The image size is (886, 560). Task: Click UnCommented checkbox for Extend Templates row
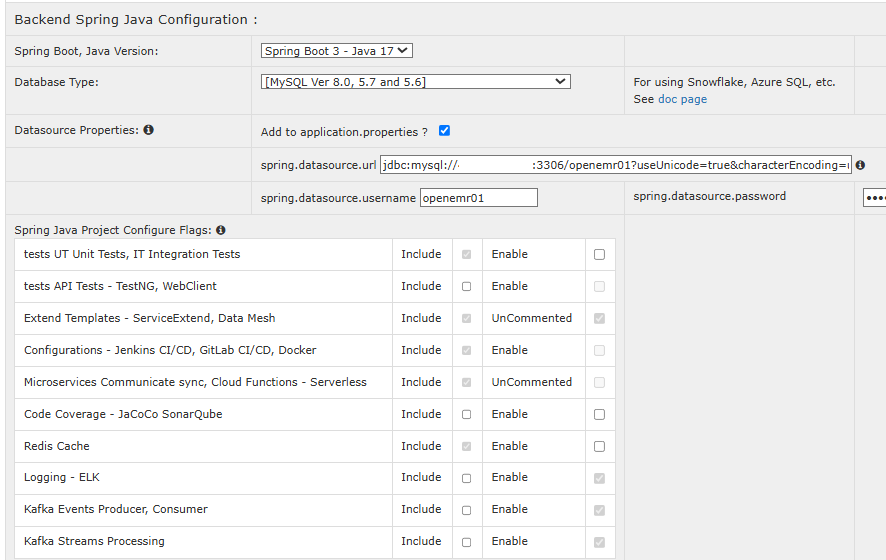click(600, 319)
